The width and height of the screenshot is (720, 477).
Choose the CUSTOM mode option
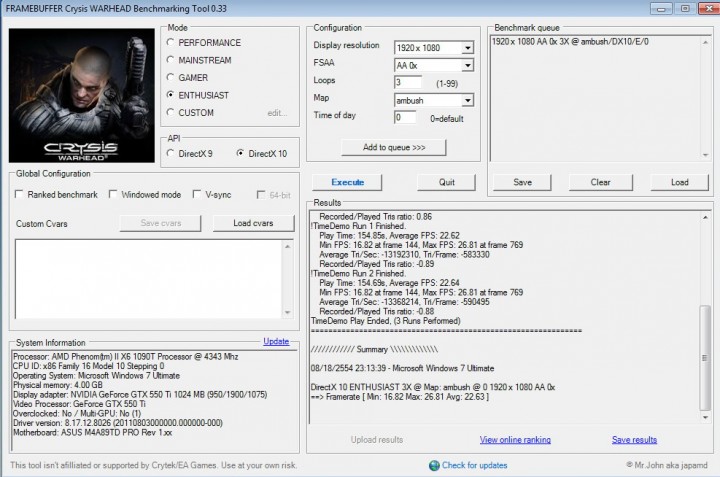(170, 112)
